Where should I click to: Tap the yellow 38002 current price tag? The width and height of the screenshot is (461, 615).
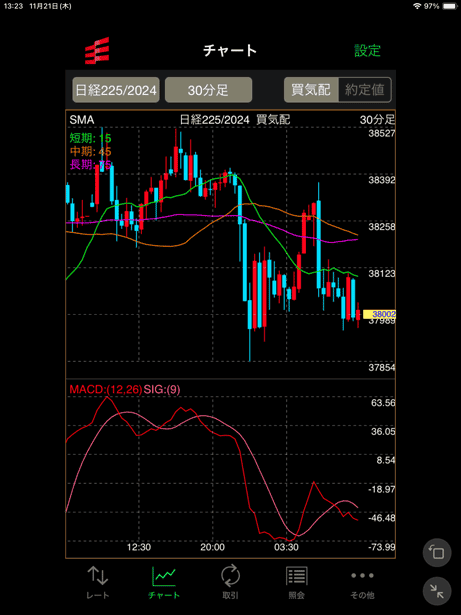pyautogui.click(x=379, y=314)
